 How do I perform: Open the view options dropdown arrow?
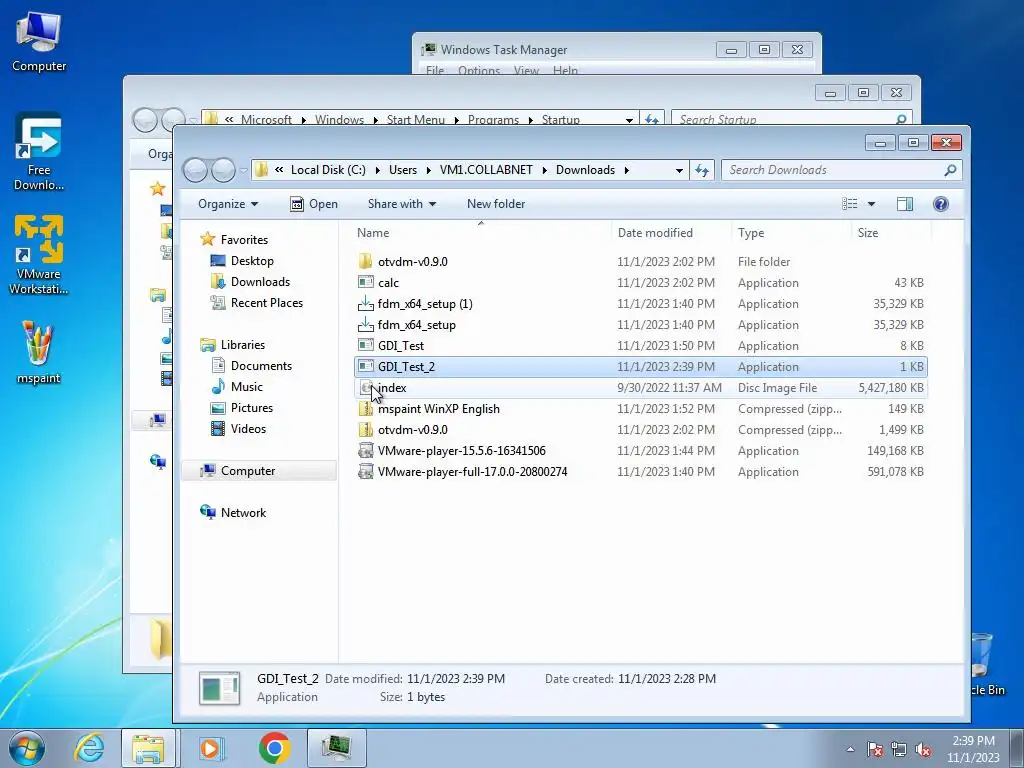click(x=871, y=204)
